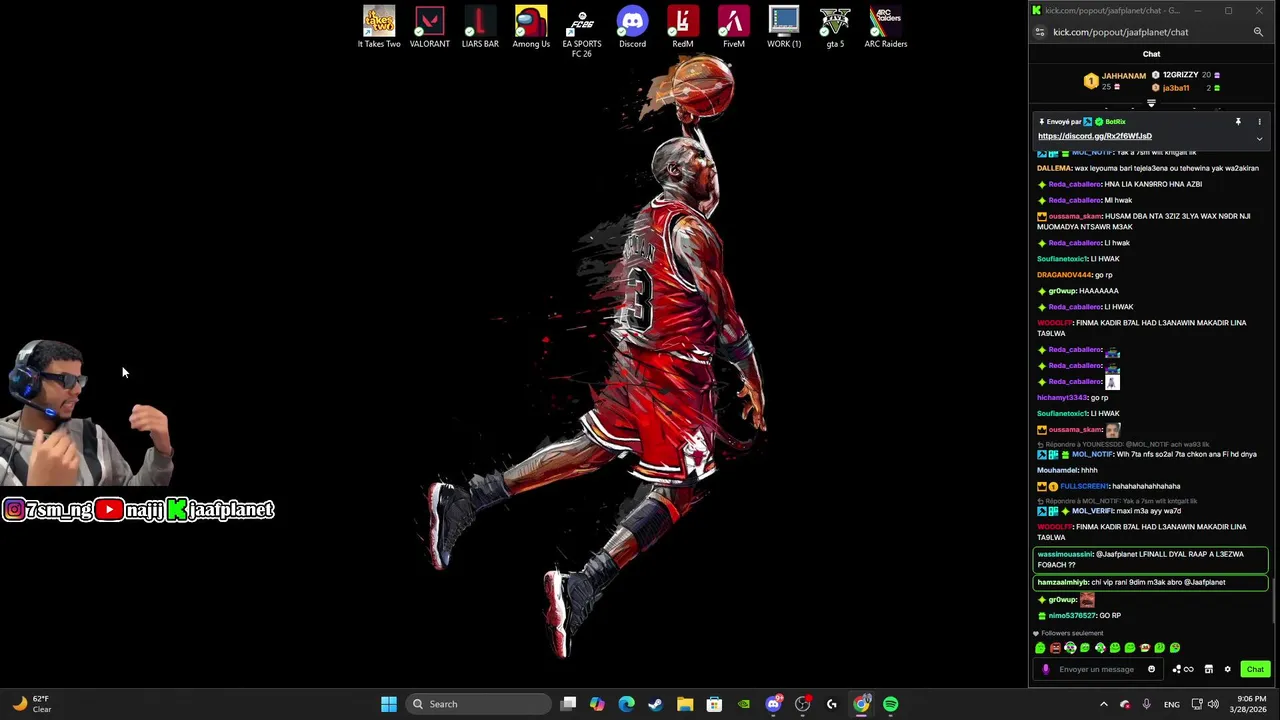Select the gta 5 desktop icon
This screenshot has width=1280, height=720.
(x=835, y=28)
